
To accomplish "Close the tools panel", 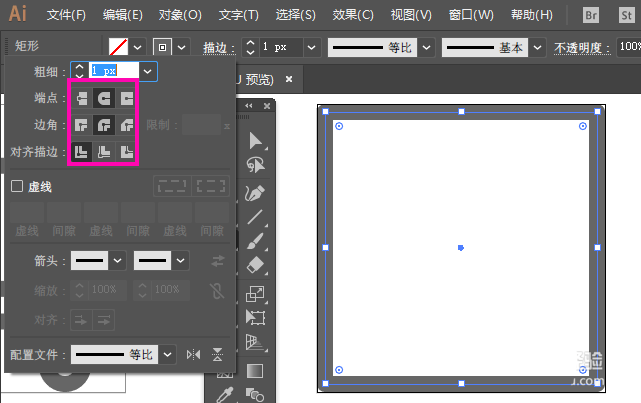I will tap(267, 106).
